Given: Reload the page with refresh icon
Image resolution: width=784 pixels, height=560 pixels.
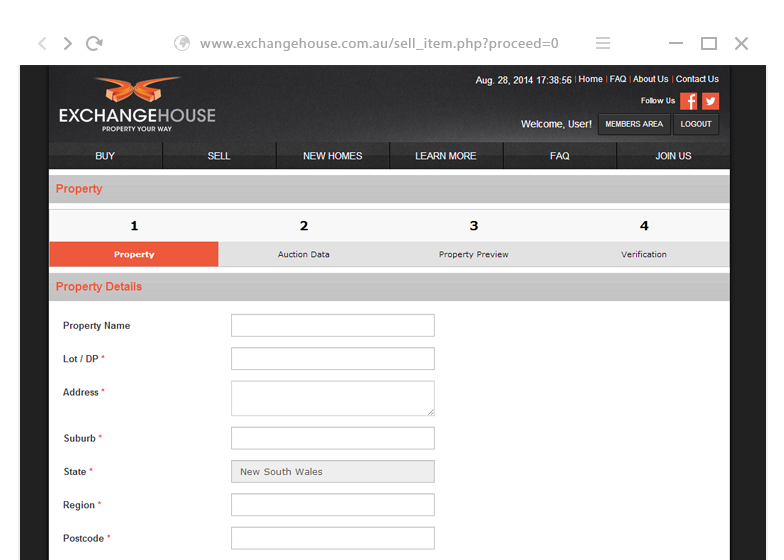Looking at the screenshot, I should (x=95, y=43).
